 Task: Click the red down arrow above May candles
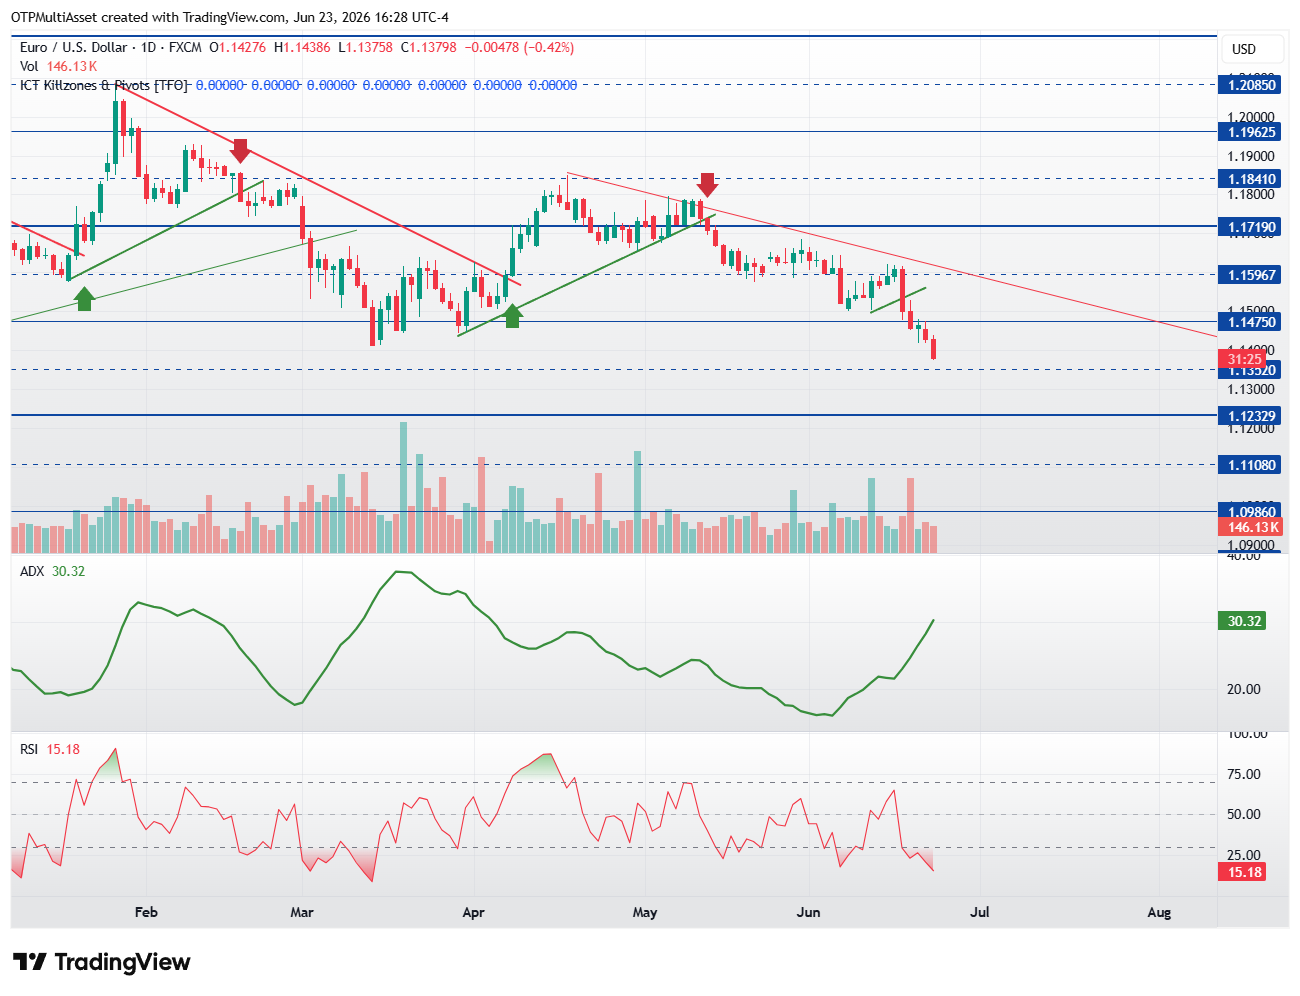coord(707,185)
